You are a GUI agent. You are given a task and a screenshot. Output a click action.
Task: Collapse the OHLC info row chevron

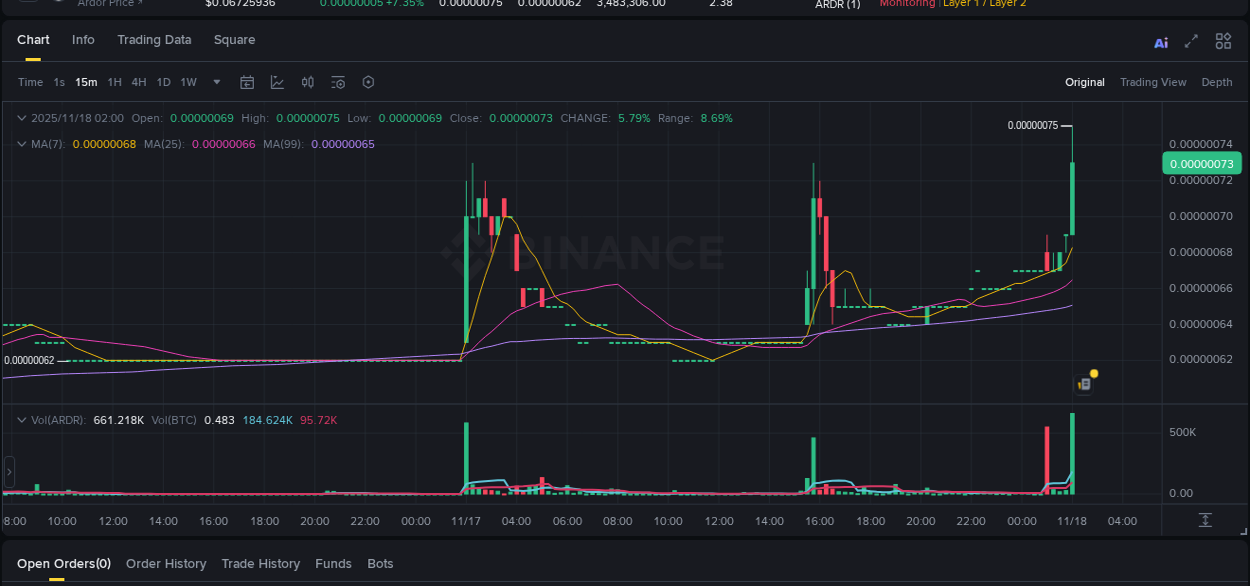(21, 117)
